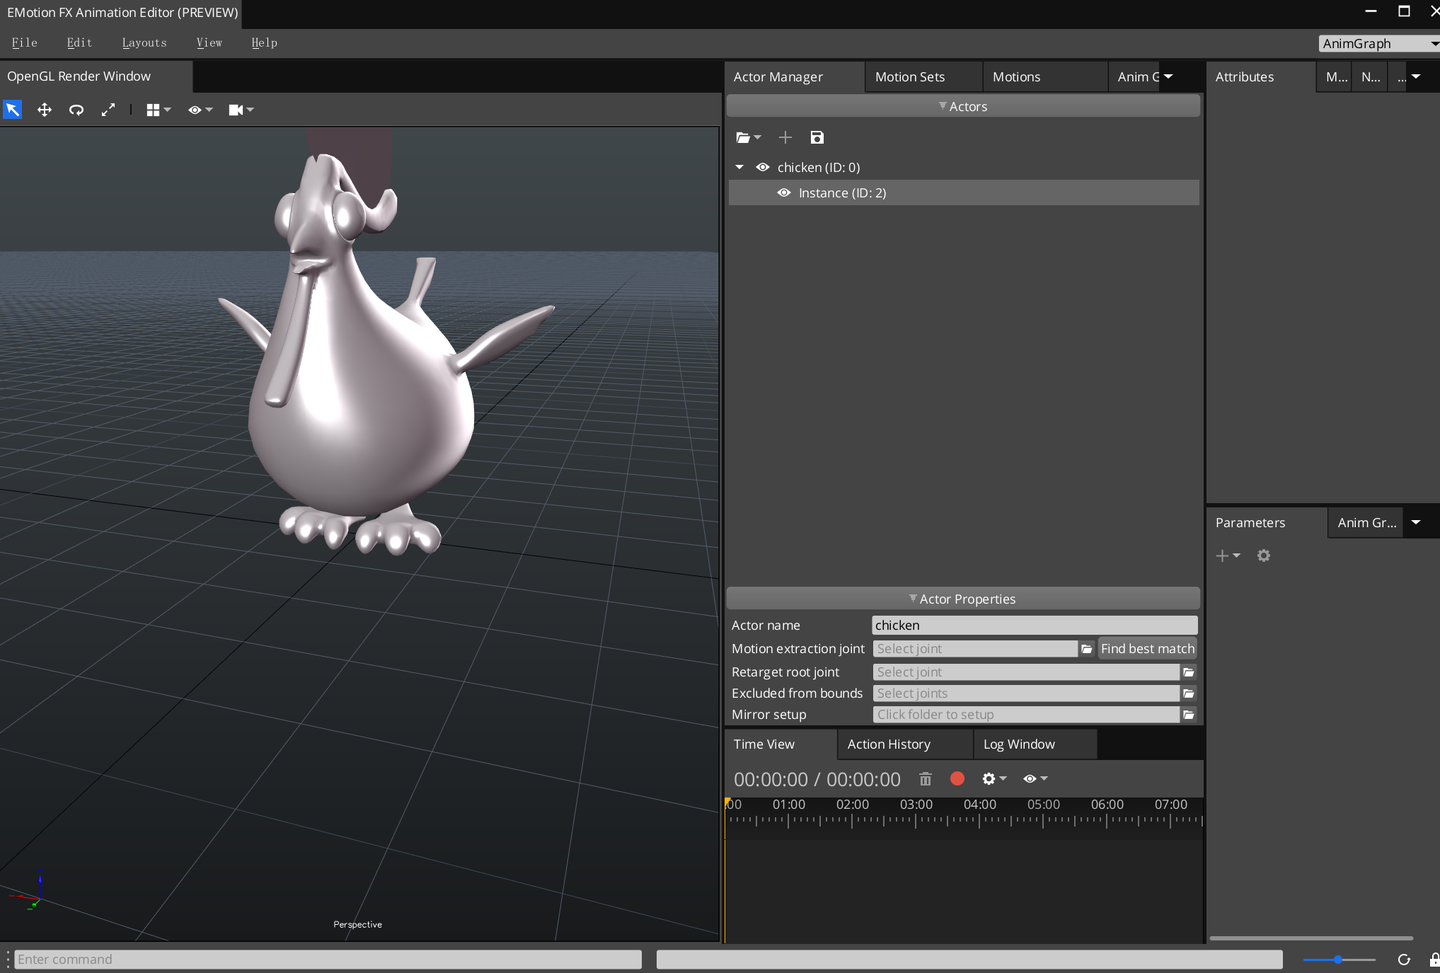
Task: Open the AnimGraph layout dropdown
Action: point(1378,44)
